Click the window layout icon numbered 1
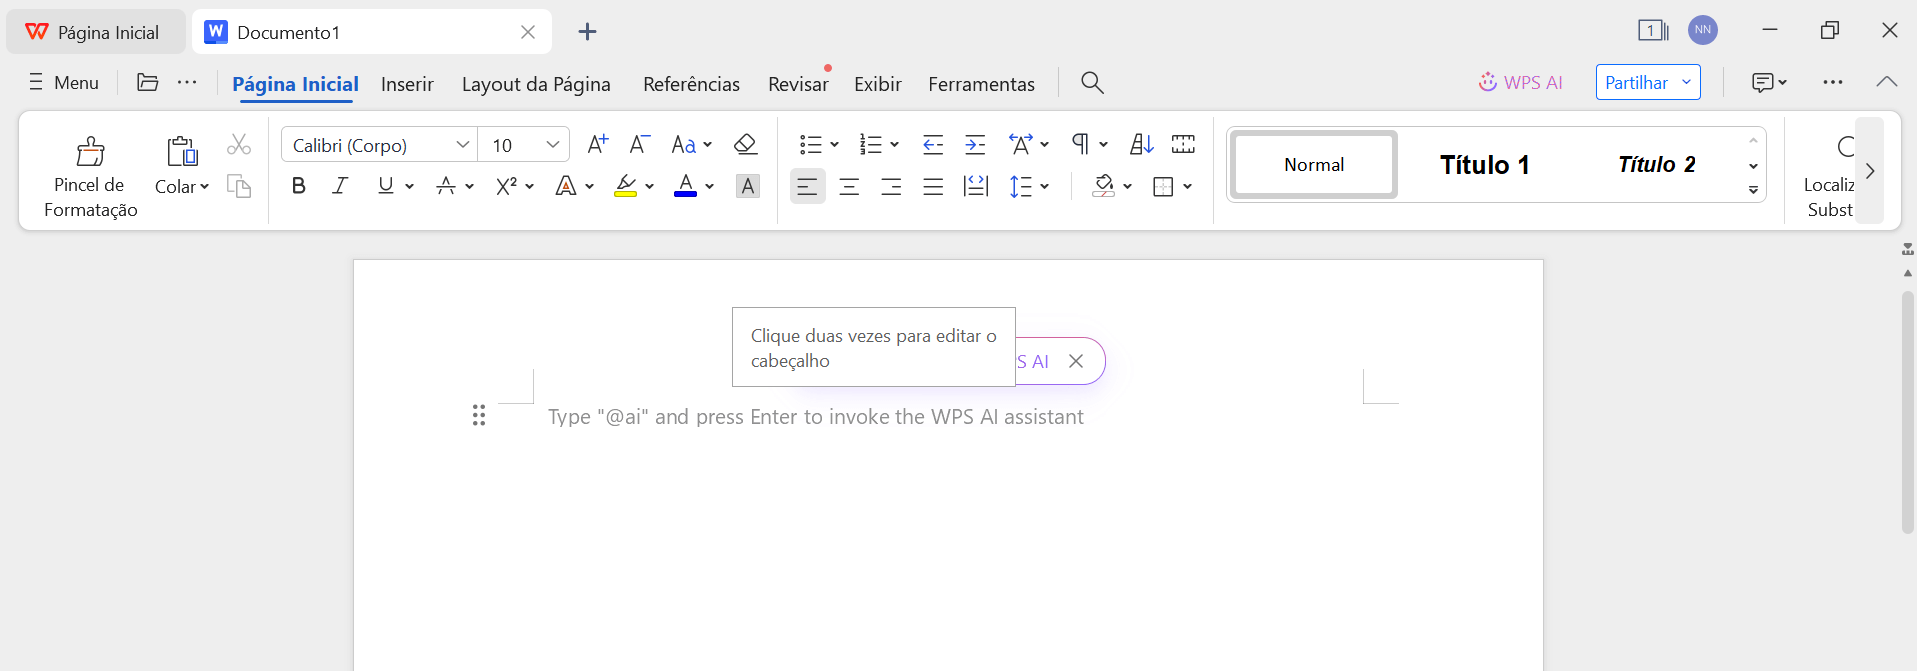 click(x=1653, y=30)
